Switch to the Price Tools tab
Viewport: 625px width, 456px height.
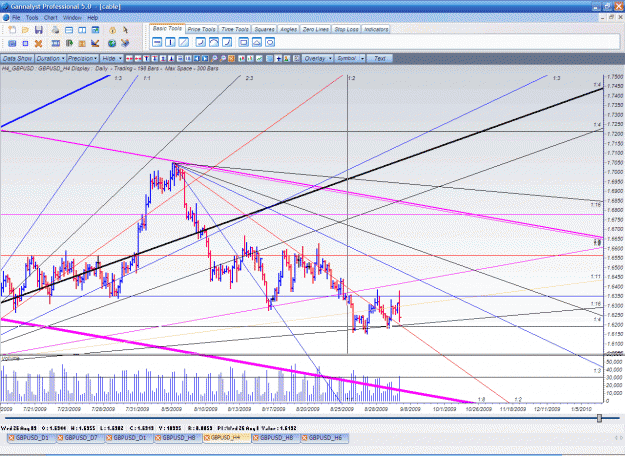[x=202, y=29]
